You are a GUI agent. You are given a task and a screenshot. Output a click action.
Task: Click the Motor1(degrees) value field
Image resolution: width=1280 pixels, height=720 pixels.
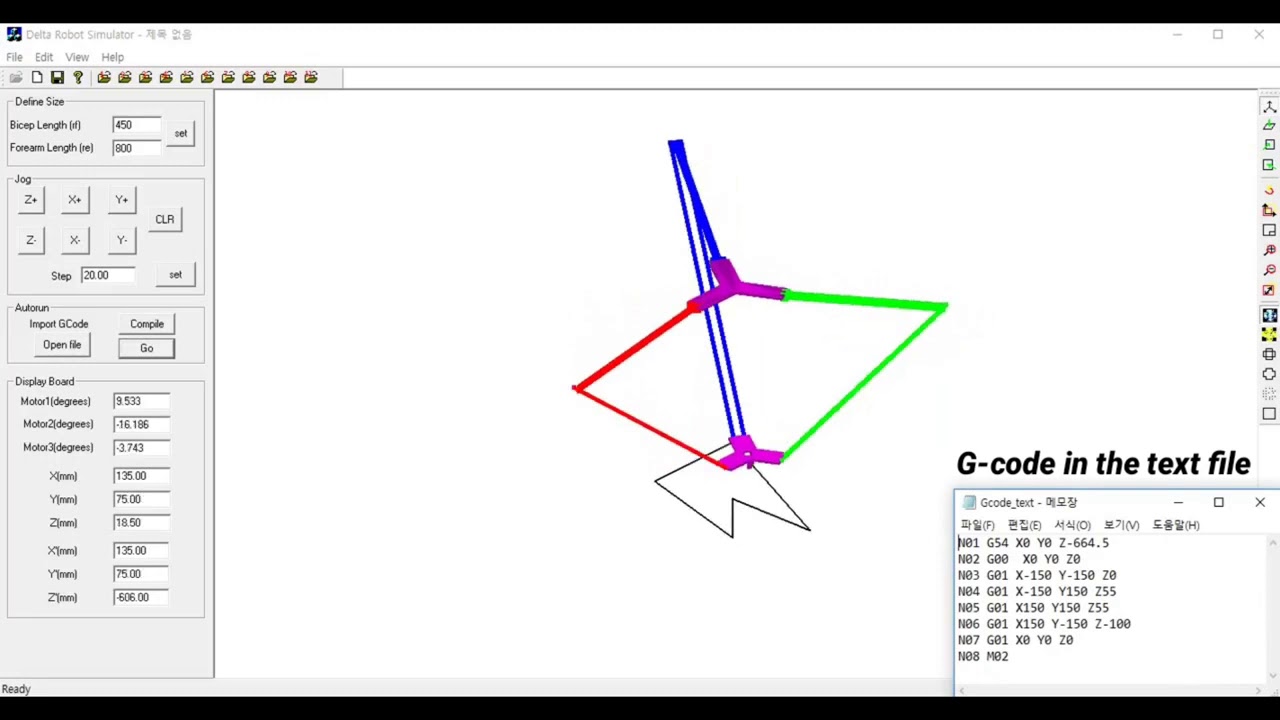pos(141,401)
